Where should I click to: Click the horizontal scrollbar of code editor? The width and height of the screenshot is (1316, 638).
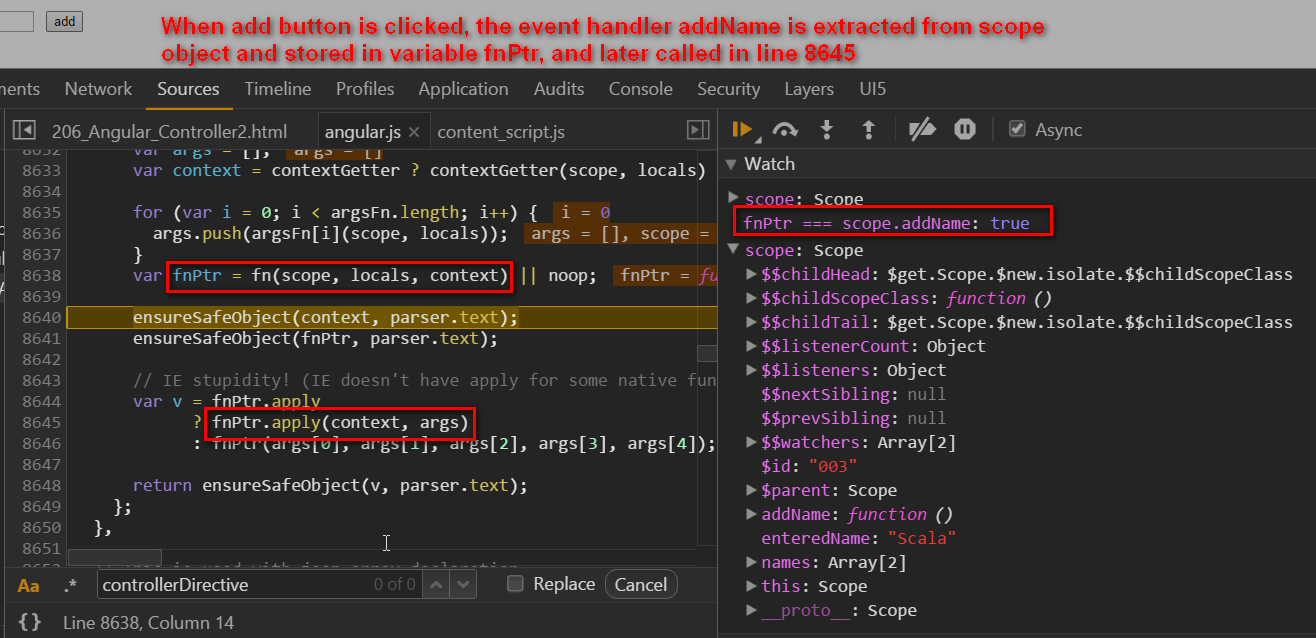pos(114,557)
